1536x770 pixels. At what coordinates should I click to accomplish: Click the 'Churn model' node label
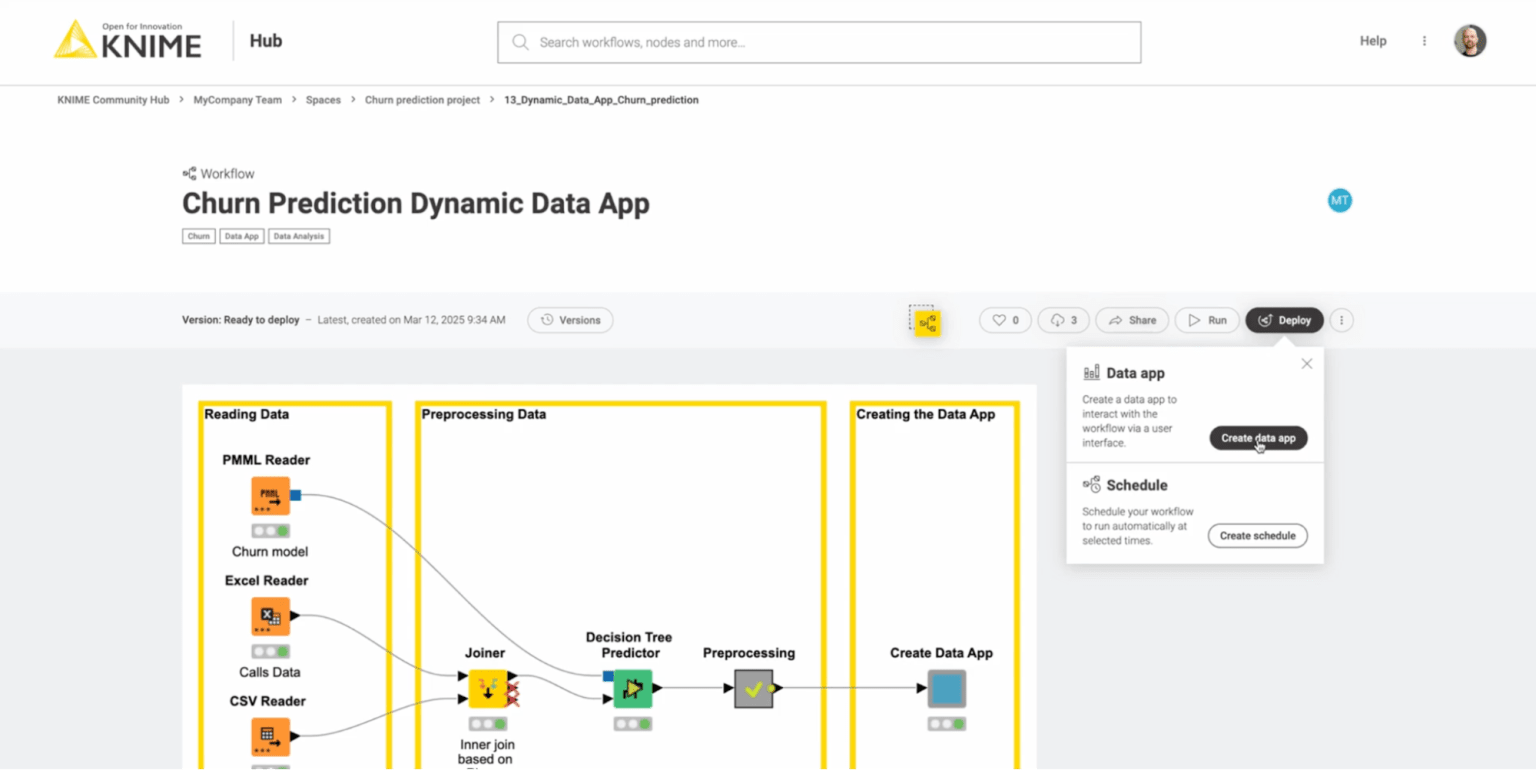270,552
